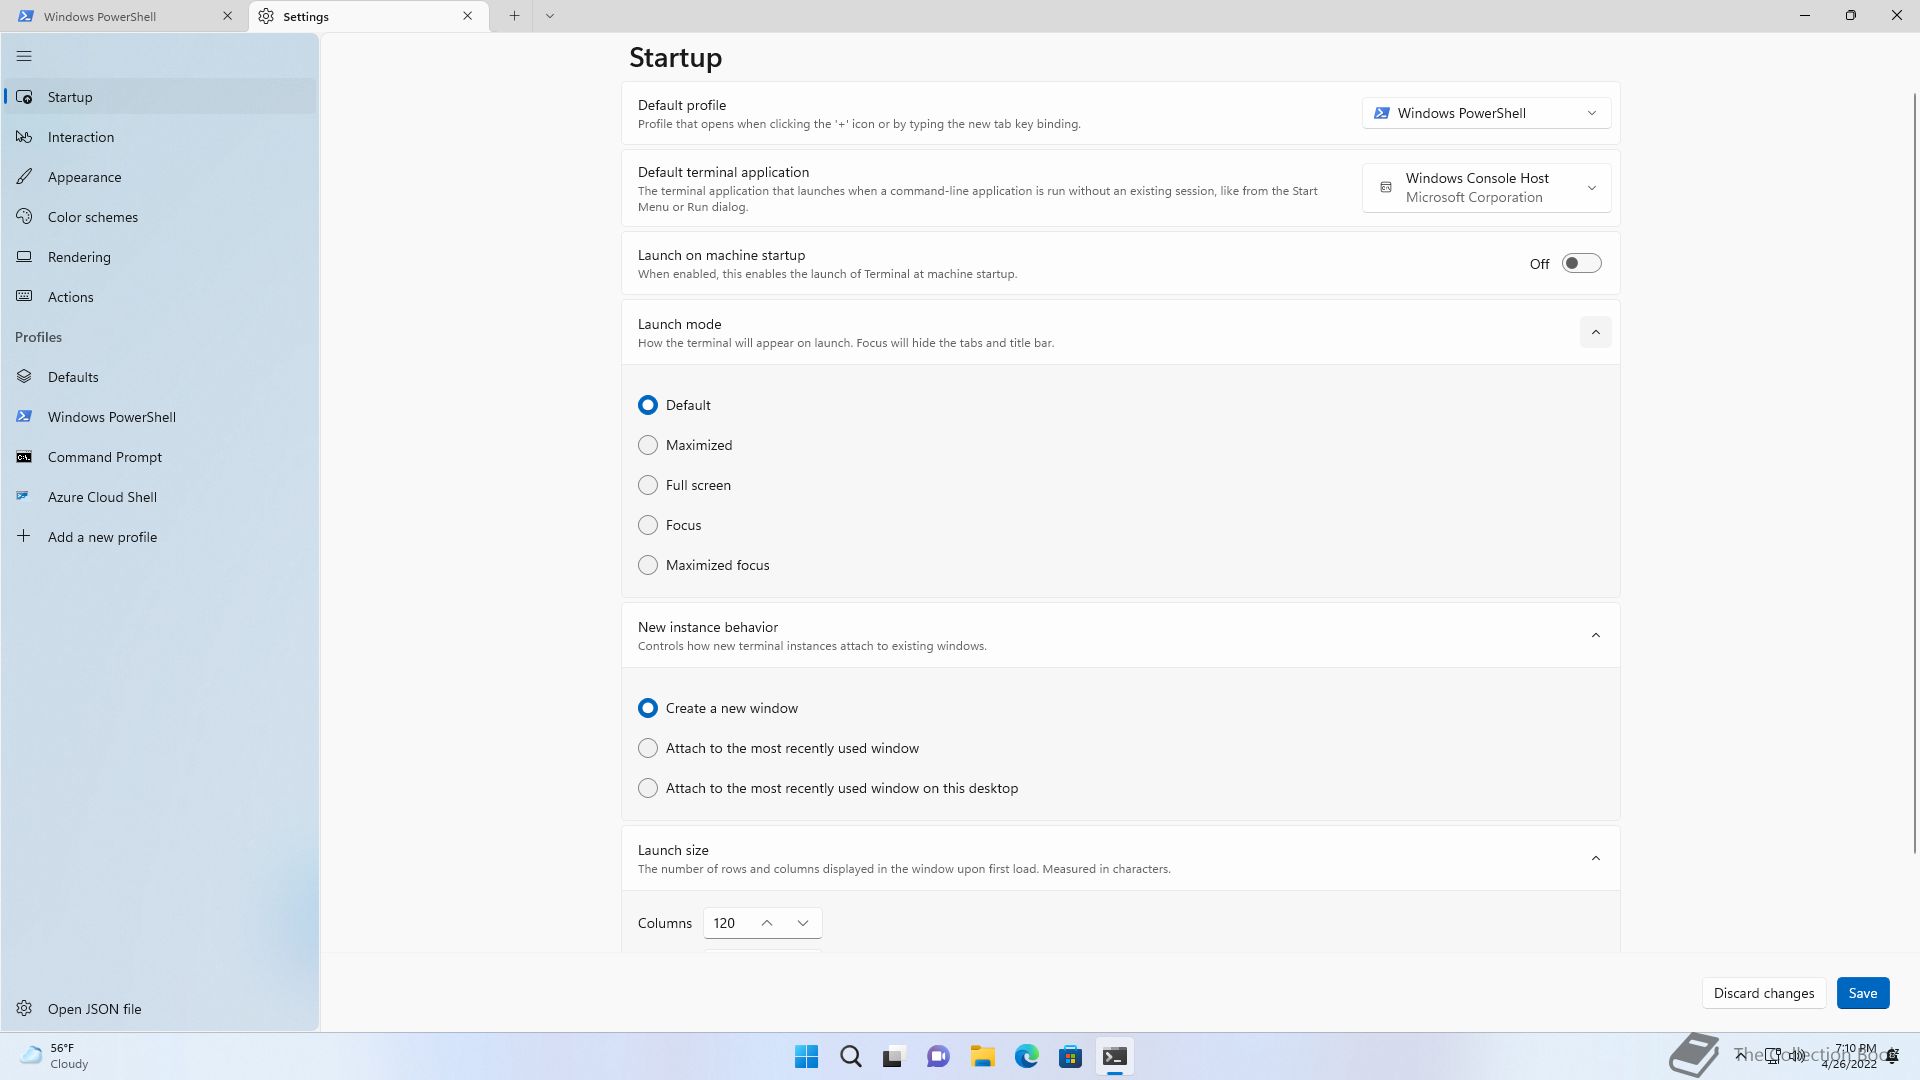Toggle Launch on machine startup switch
1920x1080 pixels.
point(1582,264)
